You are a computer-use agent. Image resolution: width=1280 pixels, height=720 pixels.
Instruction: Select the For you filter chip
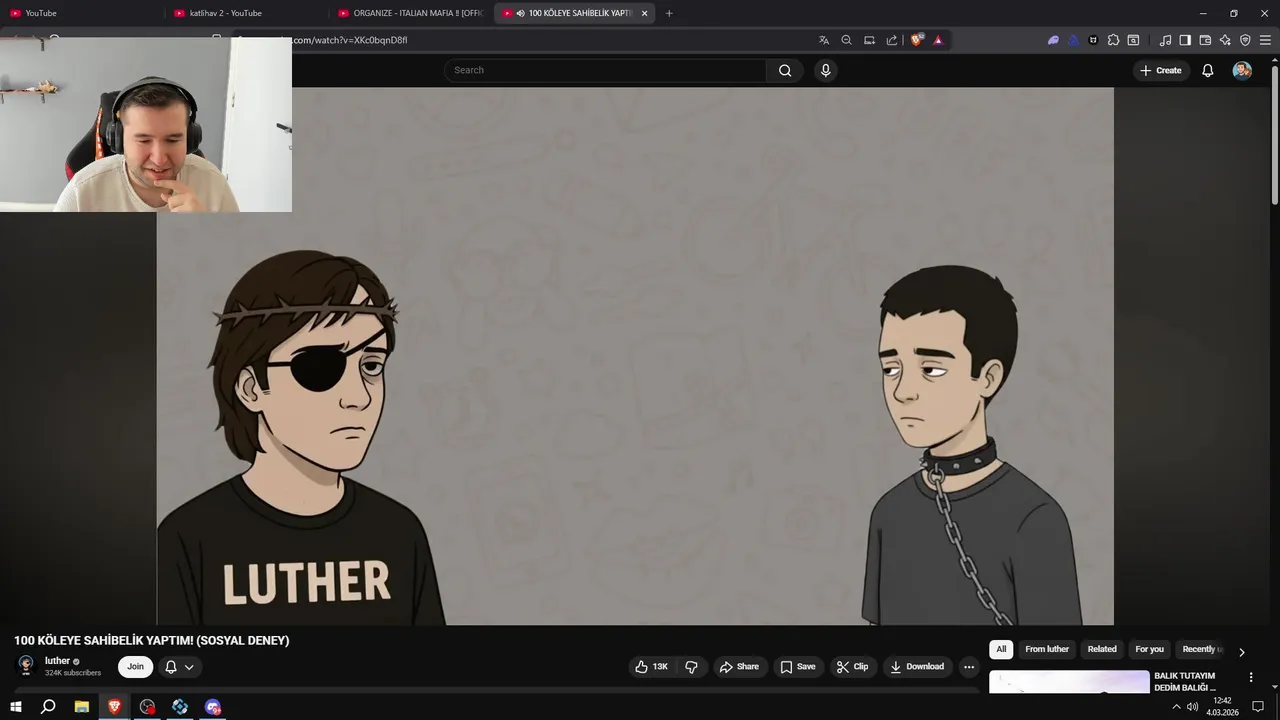click(1149, 649)
